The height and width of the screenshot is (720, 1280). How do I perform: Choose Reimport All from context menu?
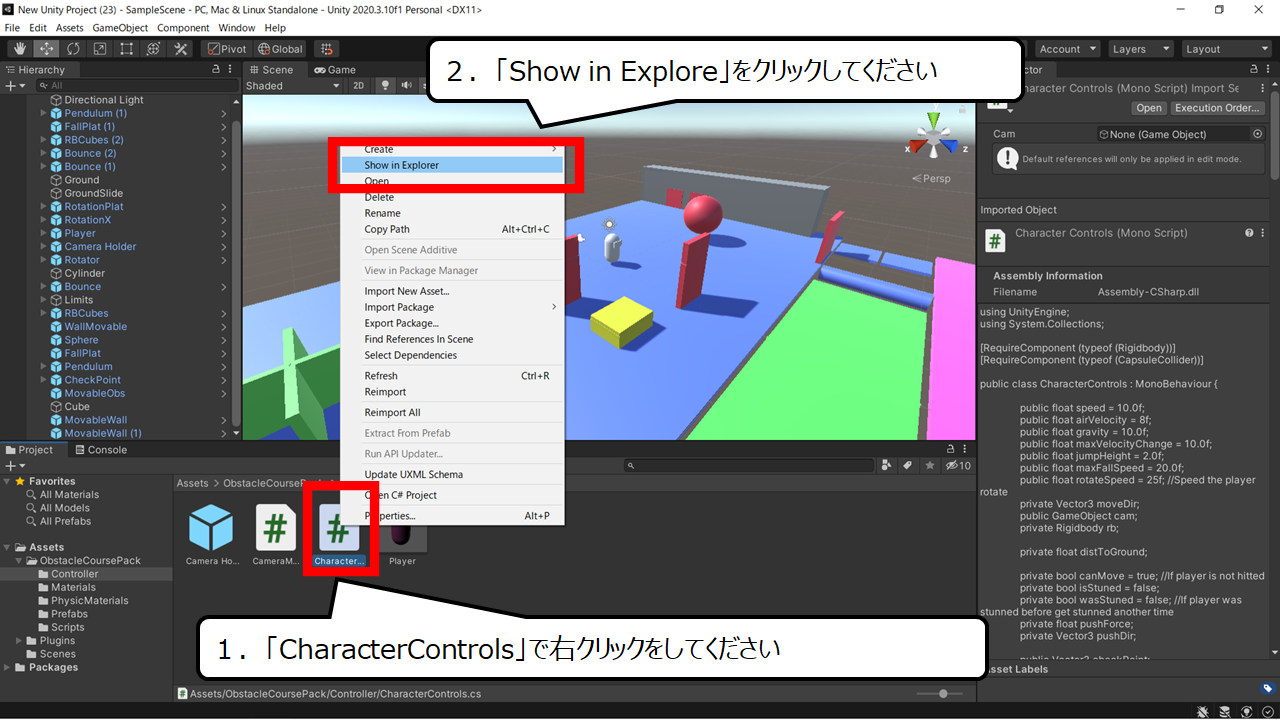[452, 412]
